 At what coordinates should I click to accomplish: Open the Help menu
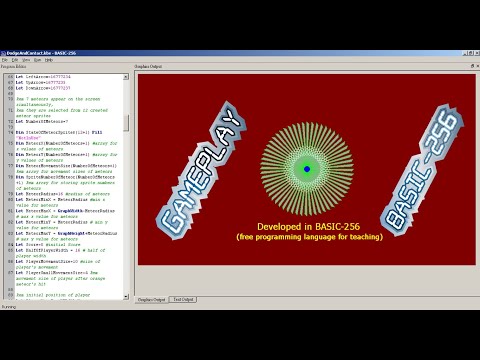click(x=49, y=60)
